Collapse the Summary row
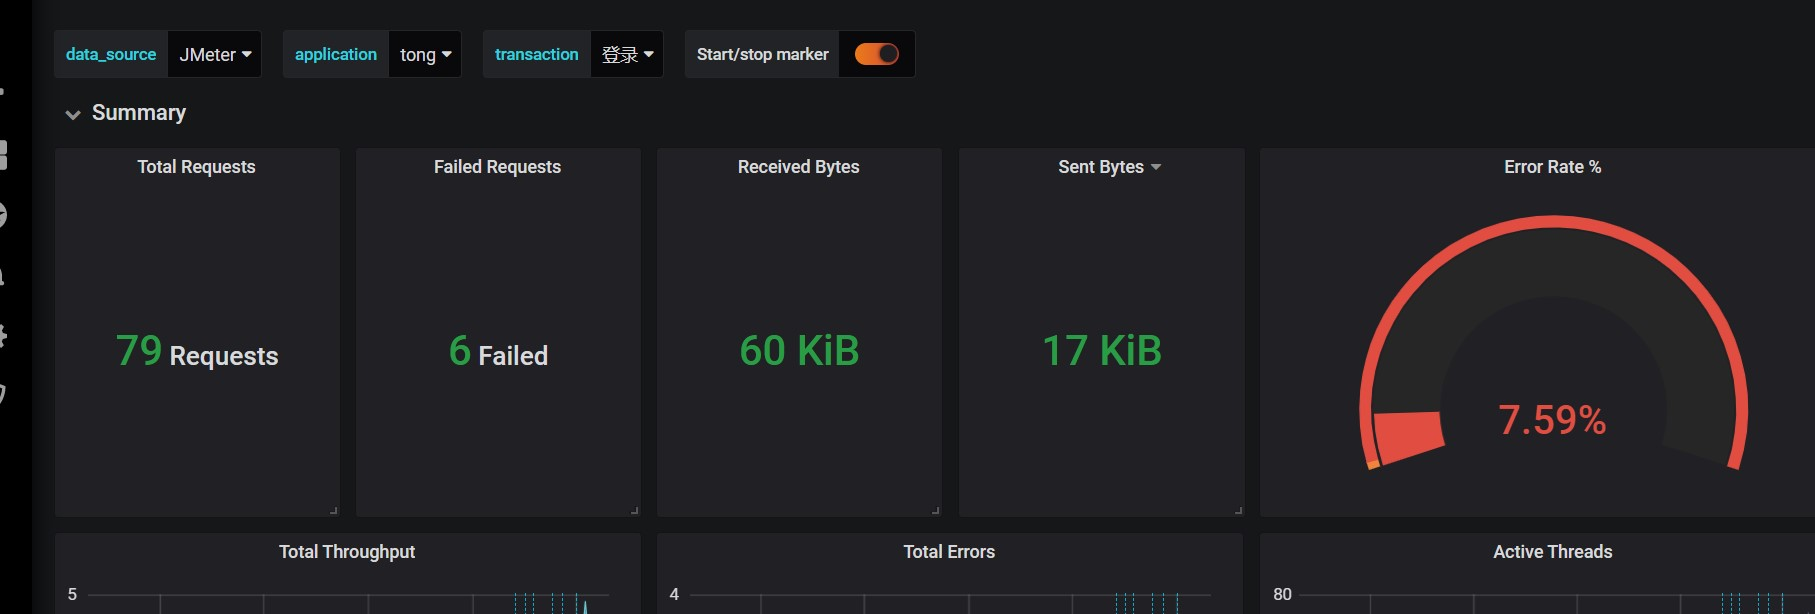 pos(73,114)
